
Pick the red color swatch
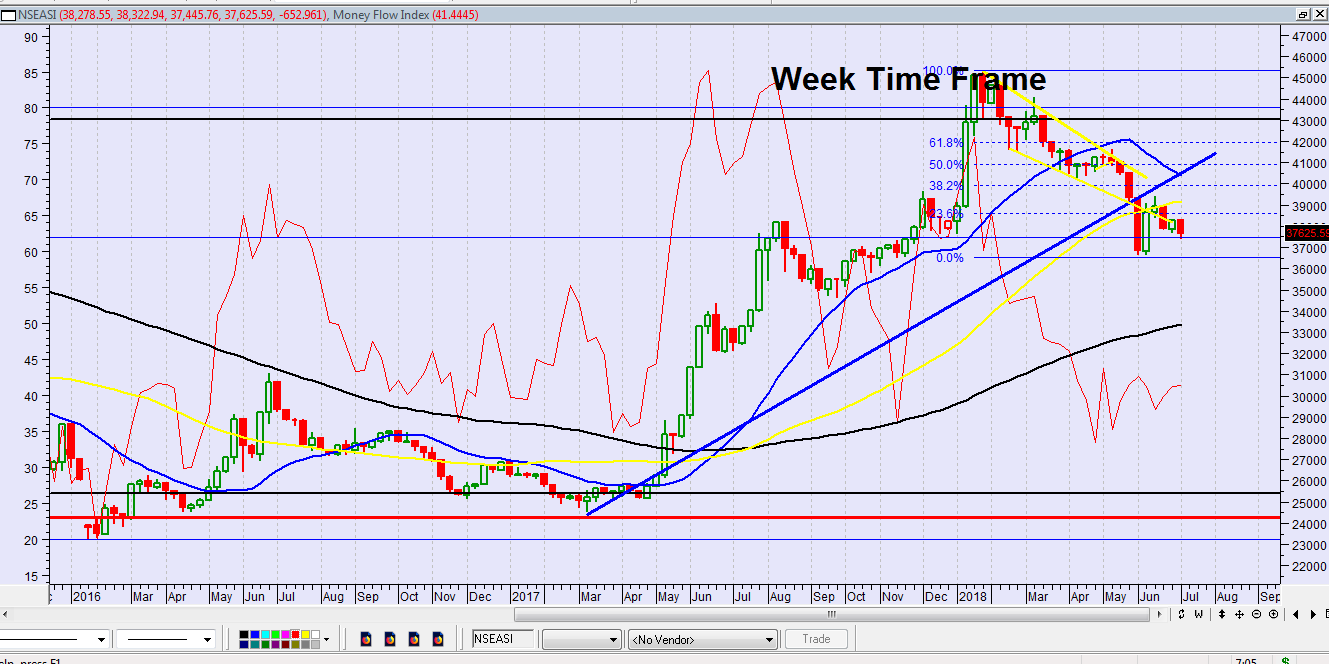[x=295, y=634]
